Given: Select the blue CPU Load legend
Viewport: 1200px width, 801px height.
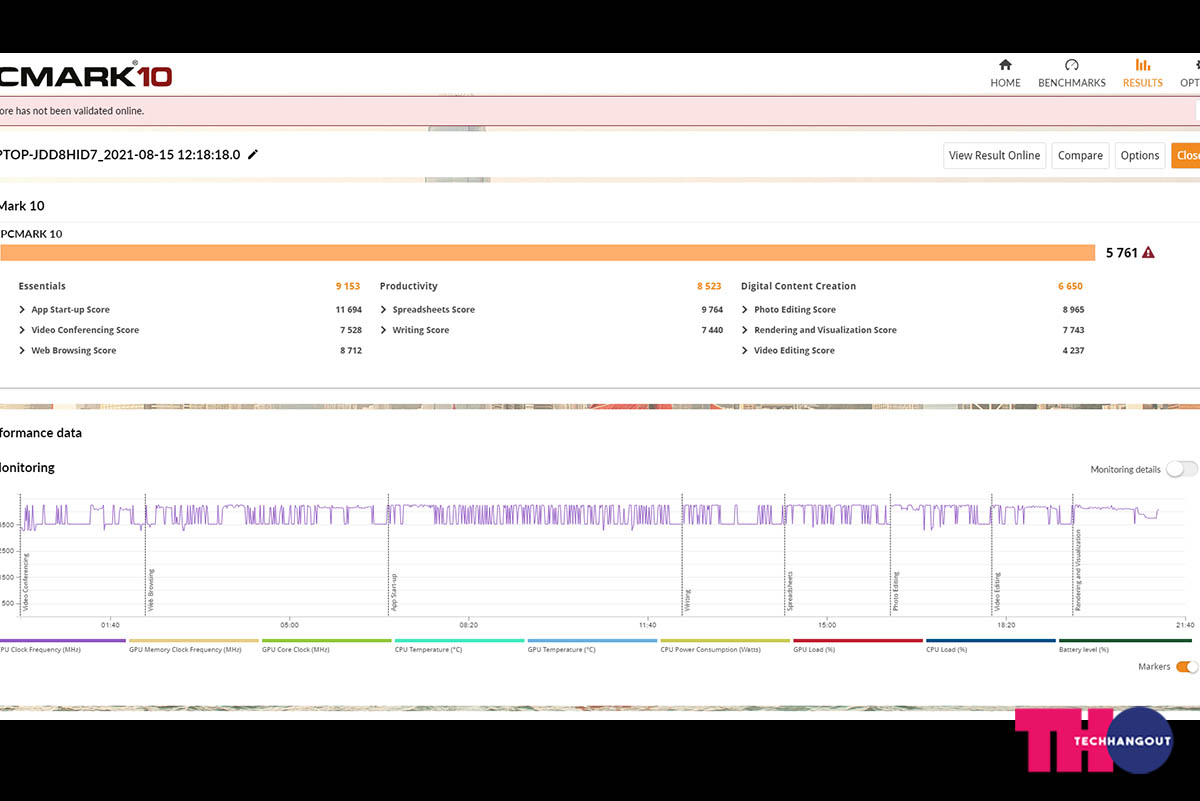Looking at the screenshot, I should pyautogui.click(x=991, y=645).
